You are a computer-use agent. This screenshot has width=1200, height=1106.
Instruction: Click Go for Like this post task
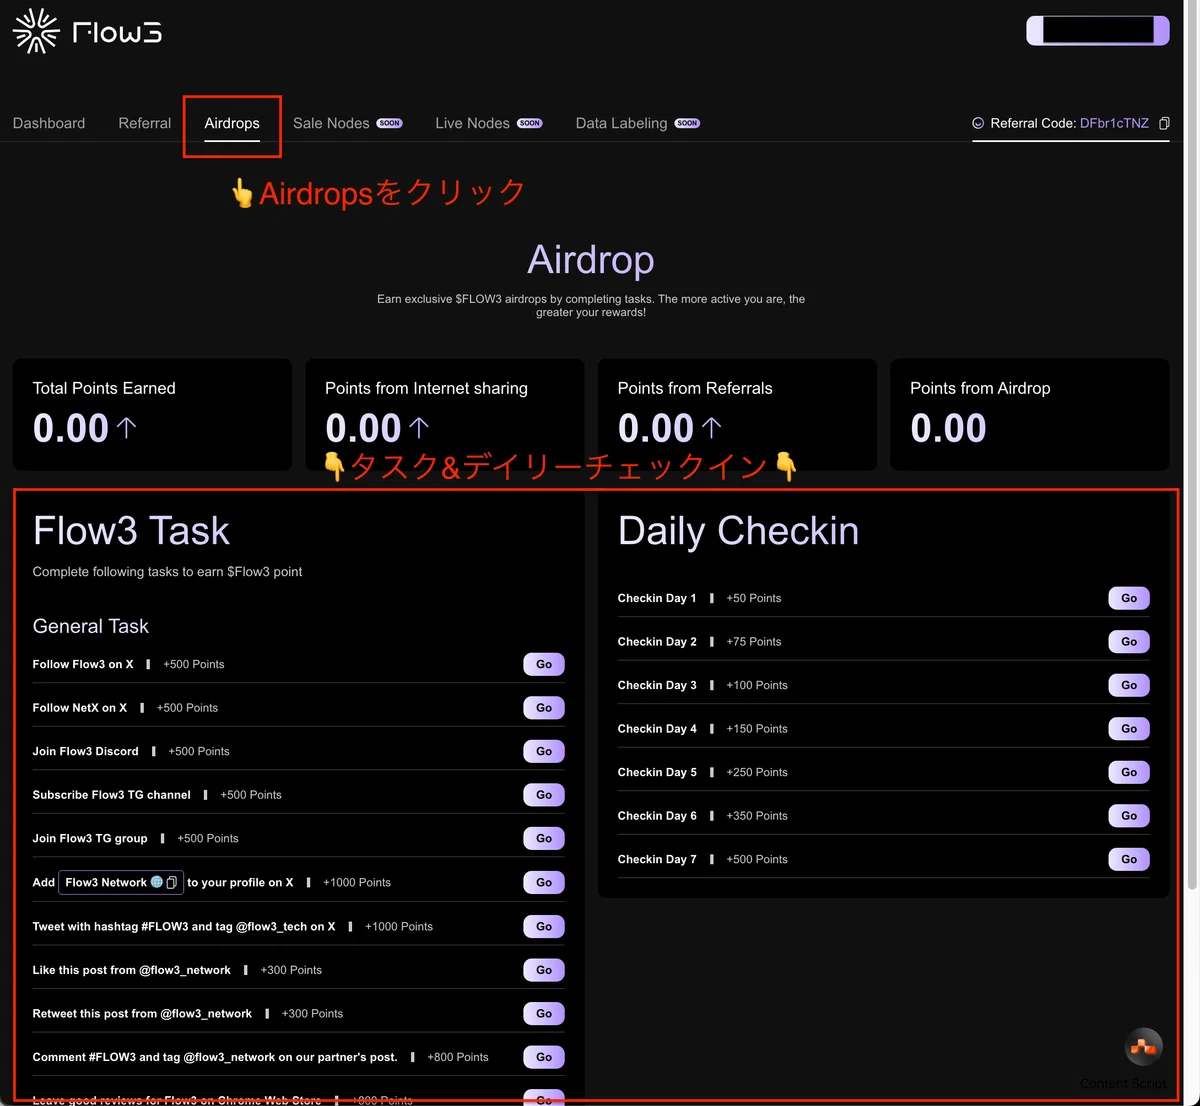coord(544,970)
